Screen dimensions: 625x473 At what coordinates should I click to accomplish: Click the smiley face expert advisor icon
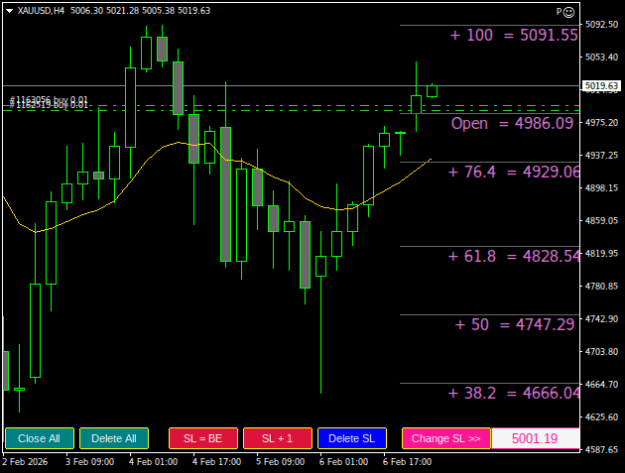pyautogui.click(x=569, y=12)
